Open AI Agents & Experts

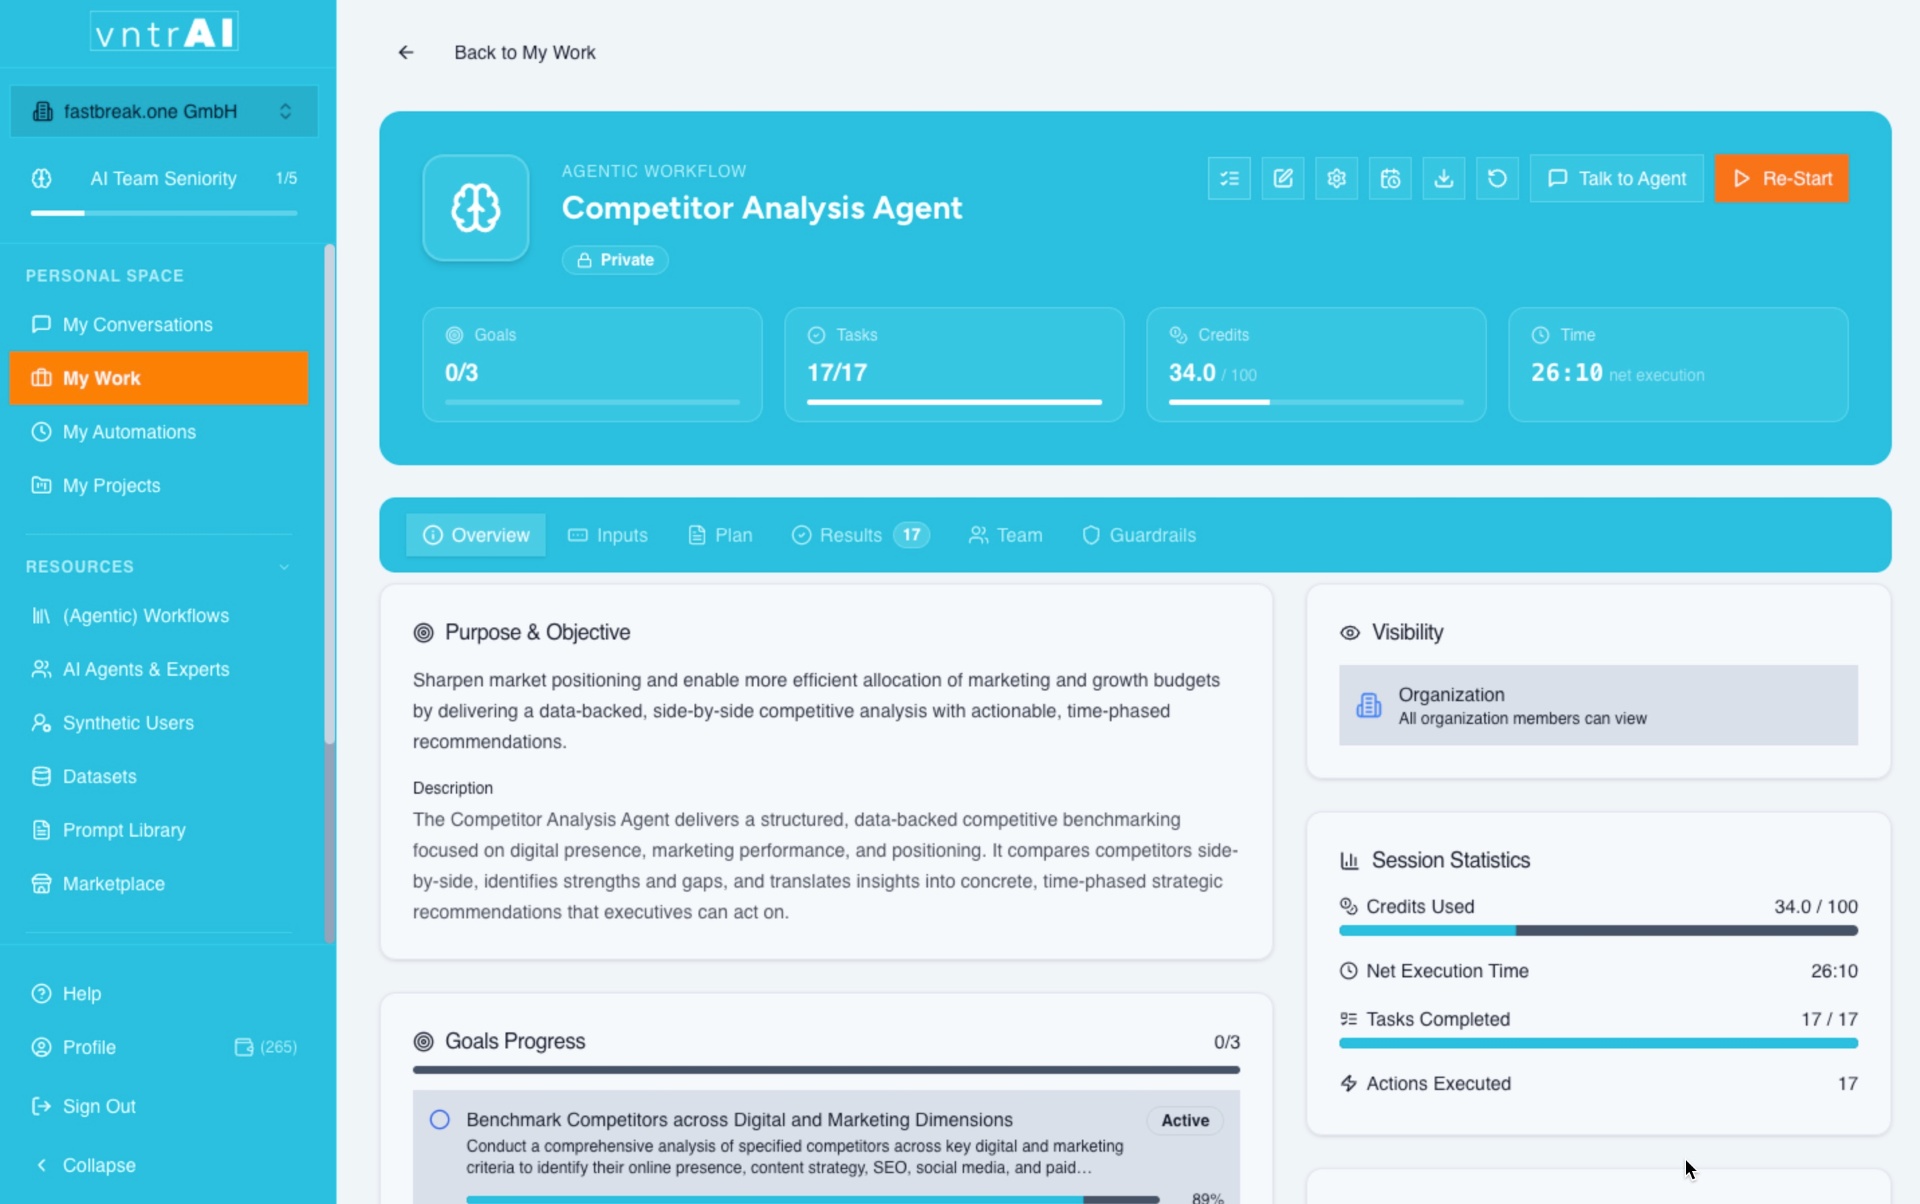[159, 669]
